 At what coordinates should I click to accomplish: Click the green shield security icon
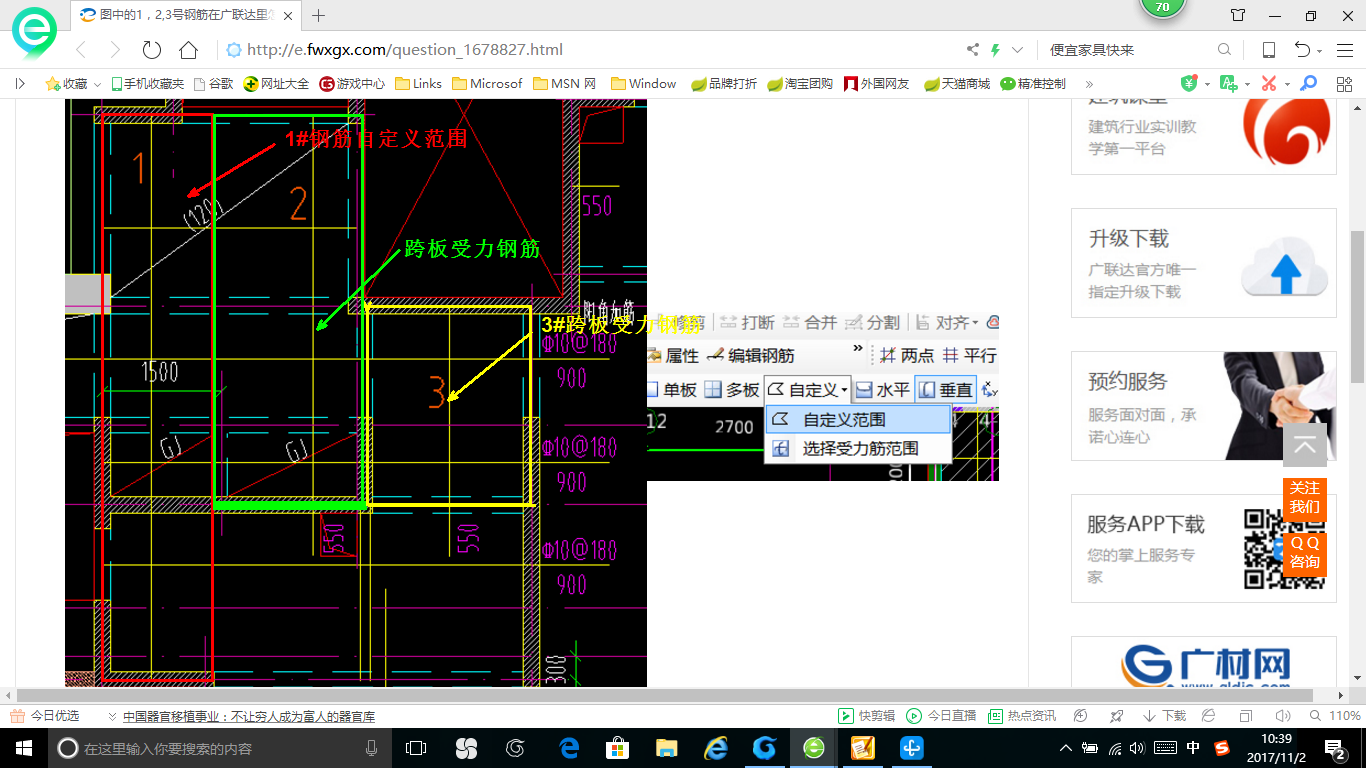pyautogui.click(x=1189, y=84)
